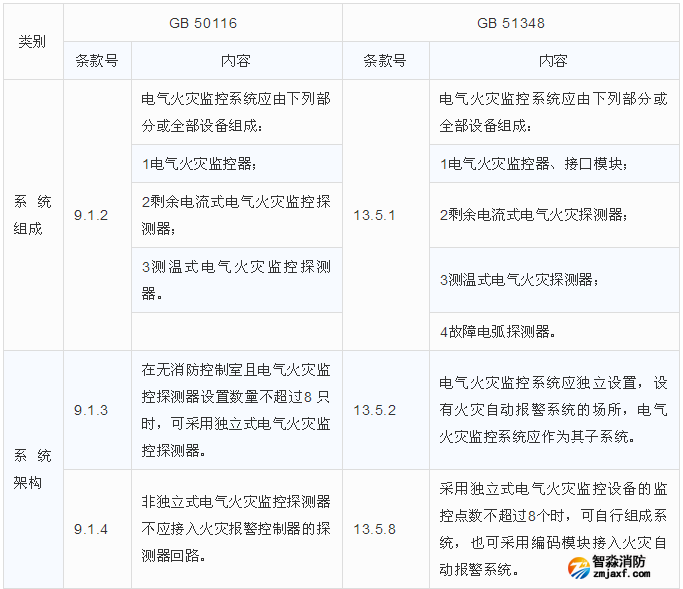This screenshot has width=683, height=589.
Task: Select the GB 50116 header cell
Action: point(203,22)
